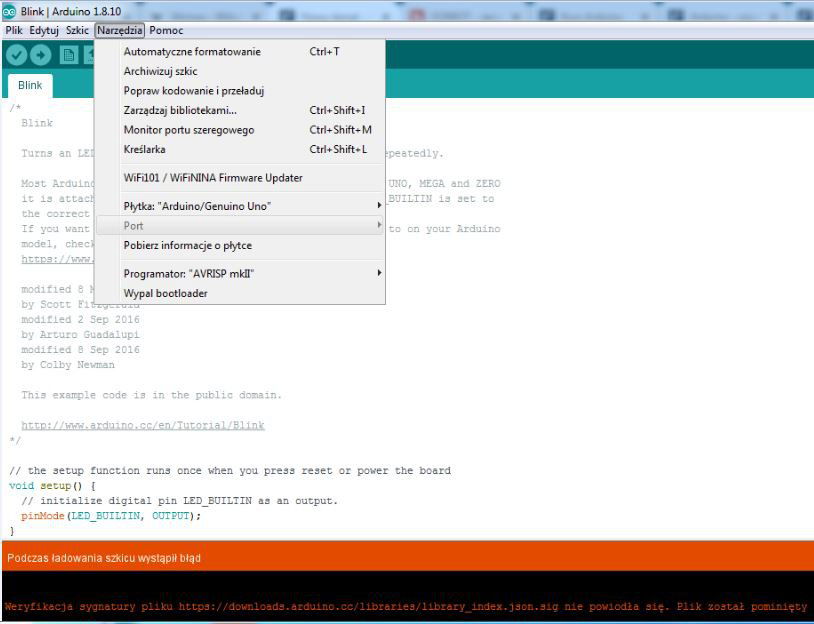Switch to the Blink sketch tab
Image resolution: width=814 pixels, height=624 pixels.
(x=30, y=85)
